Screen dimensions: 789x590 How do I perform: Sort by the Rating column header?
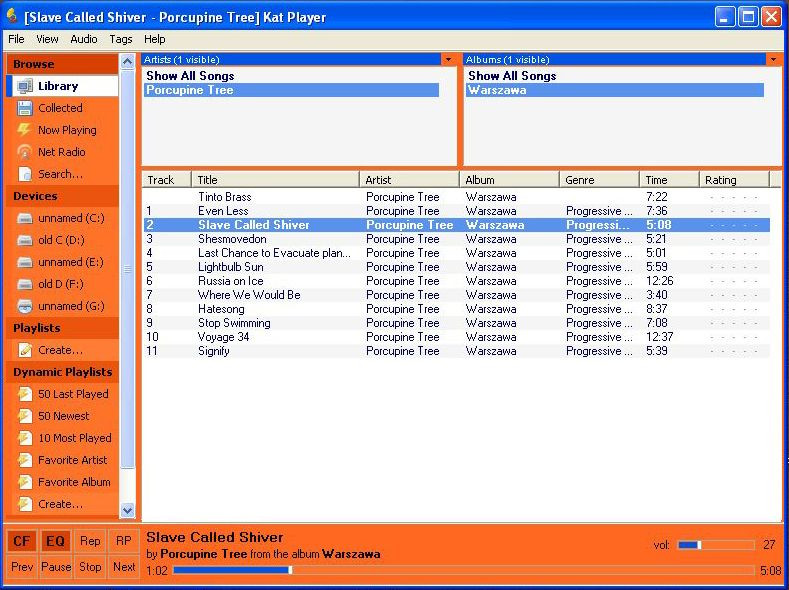pyautogui.click(x=734, y=180)
